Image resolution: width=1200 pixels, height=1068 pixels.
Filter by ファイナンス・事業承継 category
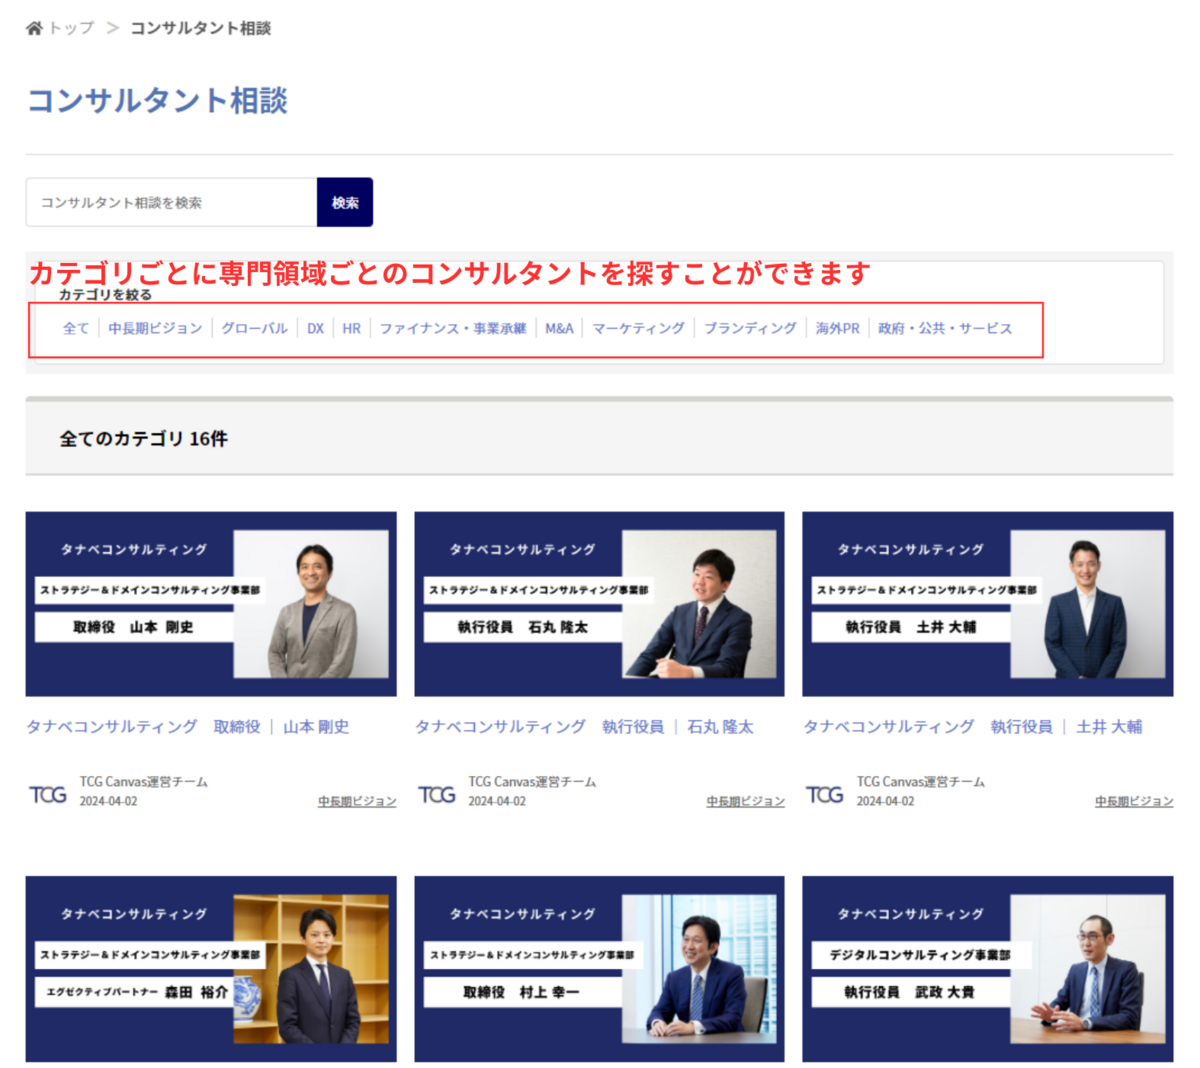point(452,328)
